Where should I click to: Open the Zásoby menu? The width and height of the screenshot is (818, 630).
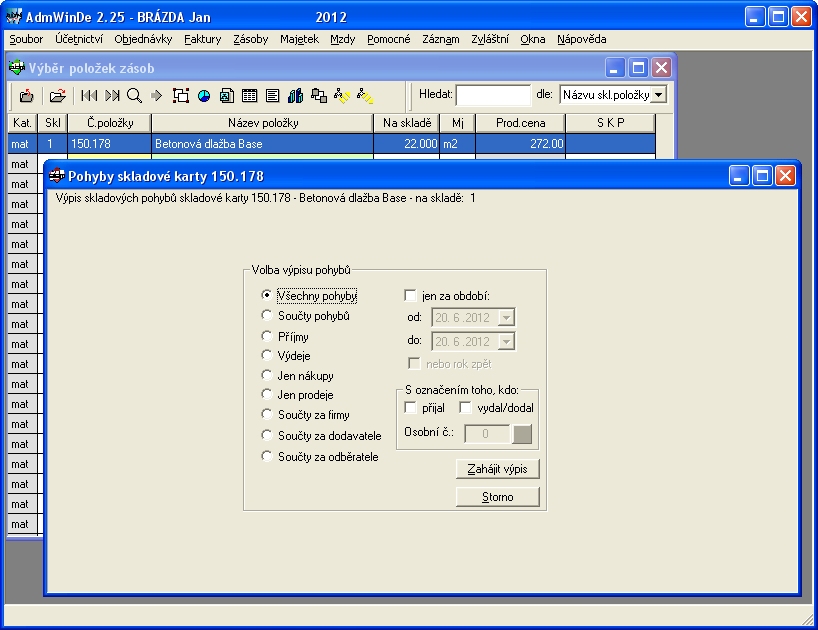pos(250,39)
